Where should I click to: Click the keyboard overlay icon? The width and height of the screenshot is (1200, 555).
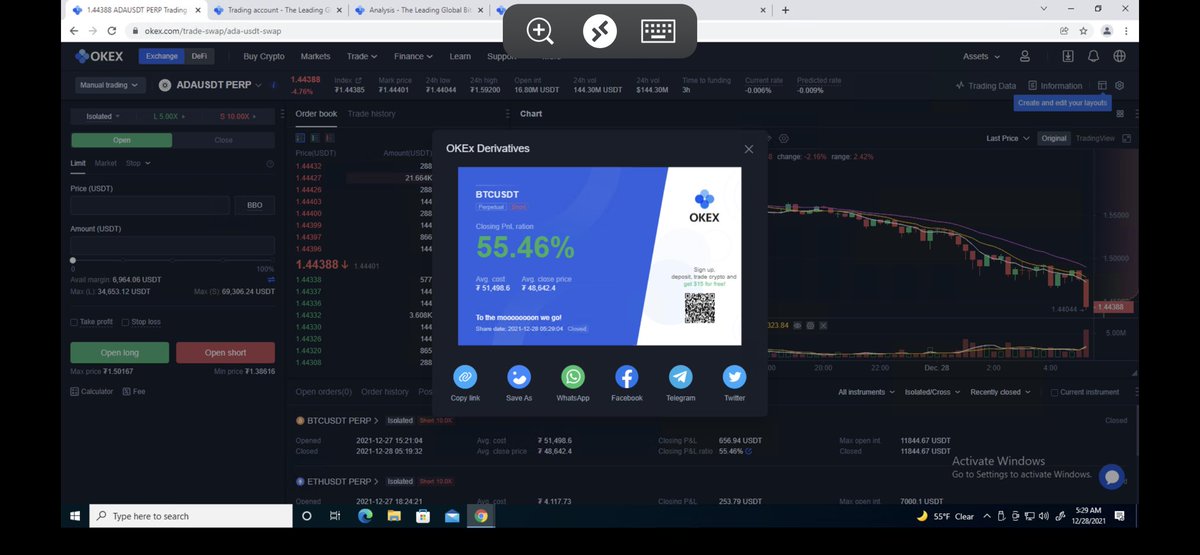(x=658, y=31)
